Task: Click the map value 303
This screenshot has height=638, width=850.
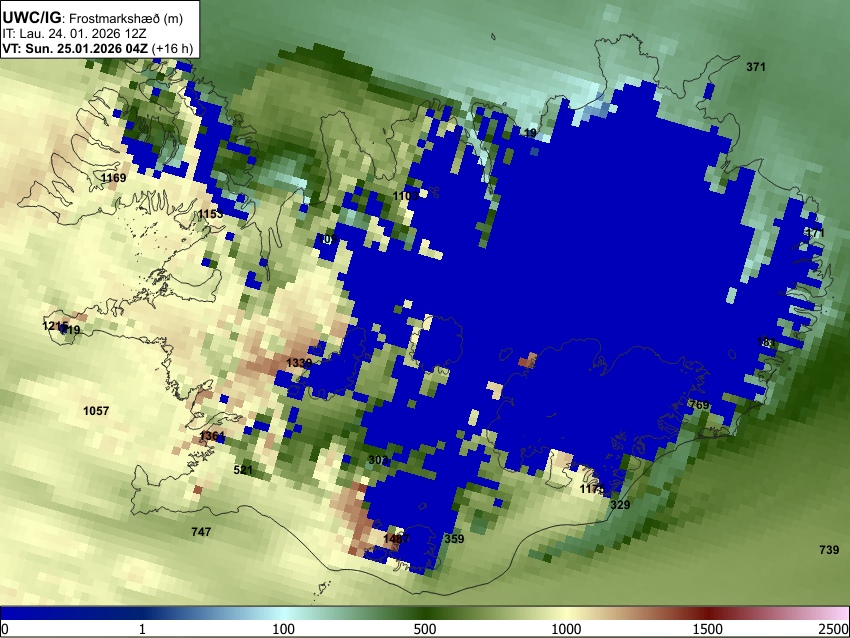Action: tap(378, 460)
